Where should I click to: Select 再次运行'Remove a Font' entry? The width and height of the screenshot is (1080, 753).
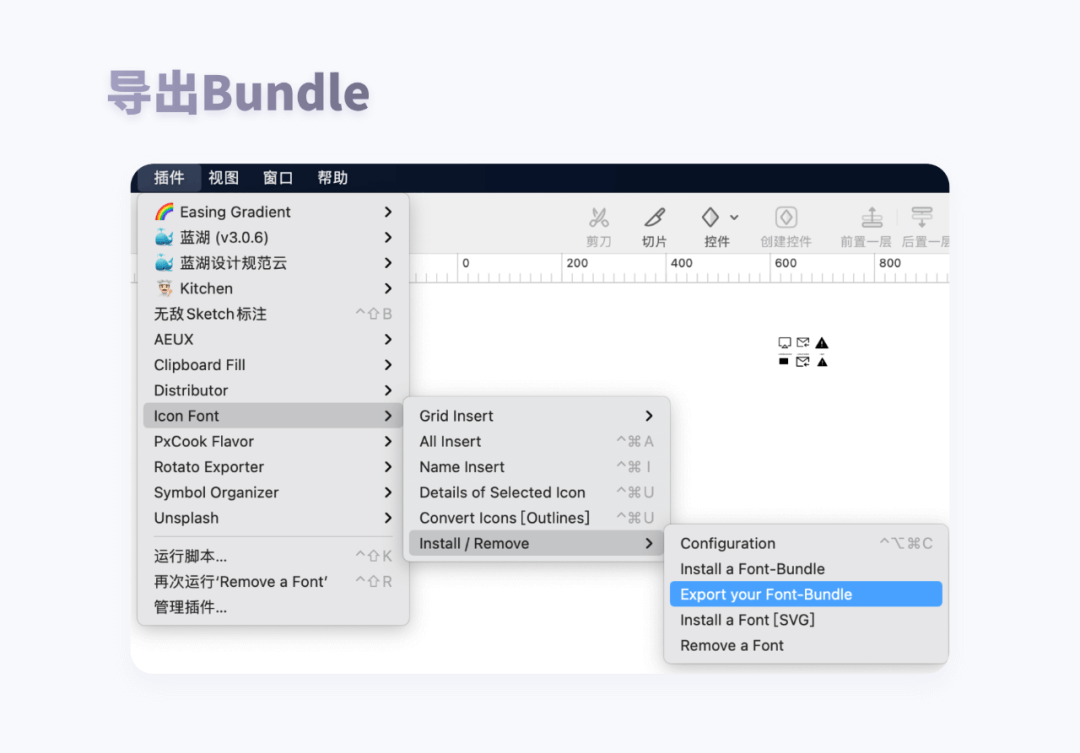[x=273, y=581]
